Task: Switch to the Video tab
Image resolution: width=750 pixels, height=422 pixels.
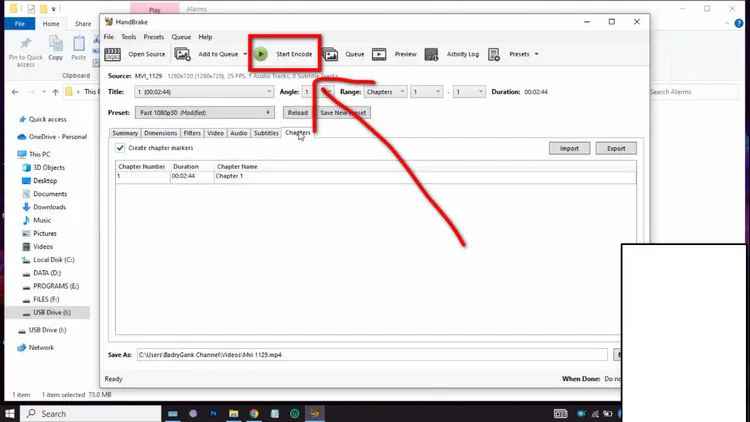Action: 215,133
